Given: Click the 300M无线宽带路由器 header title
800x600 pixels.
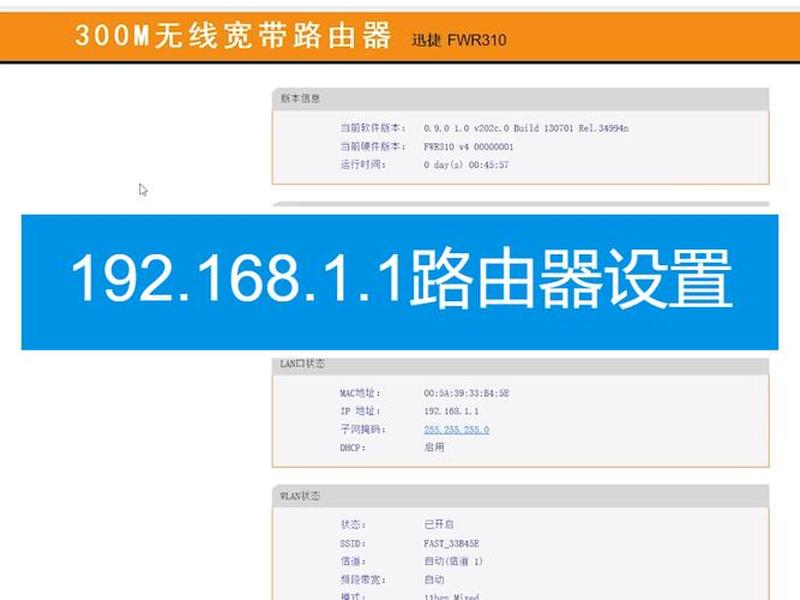Looking at the screenshot, I should point(233,36).
